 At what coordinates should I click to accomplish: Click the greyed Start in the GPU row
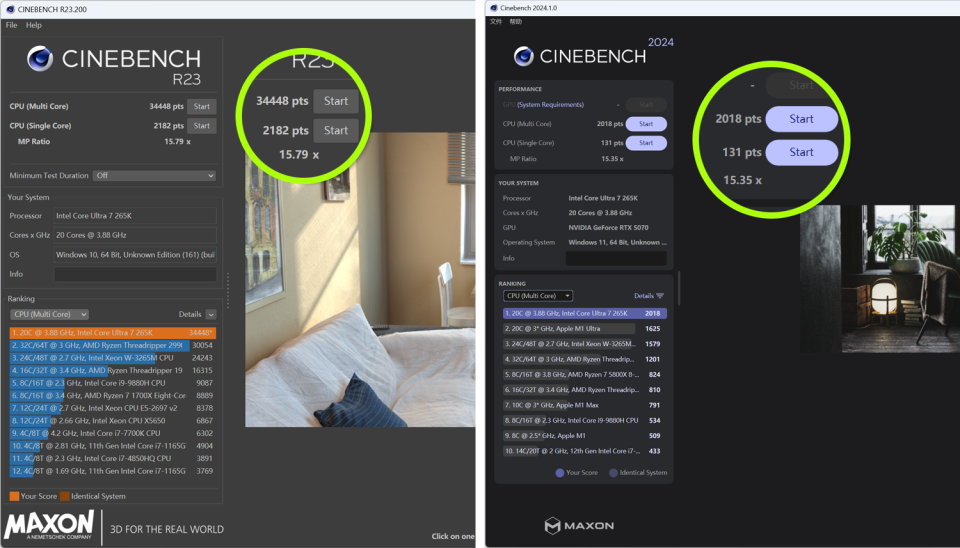pos(646,105)
